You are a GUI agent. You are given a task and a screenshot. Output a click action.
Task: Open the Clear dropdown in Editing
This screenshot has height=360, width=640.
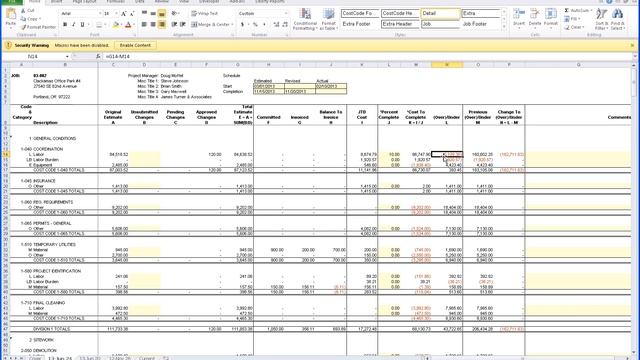click(574, 27)
